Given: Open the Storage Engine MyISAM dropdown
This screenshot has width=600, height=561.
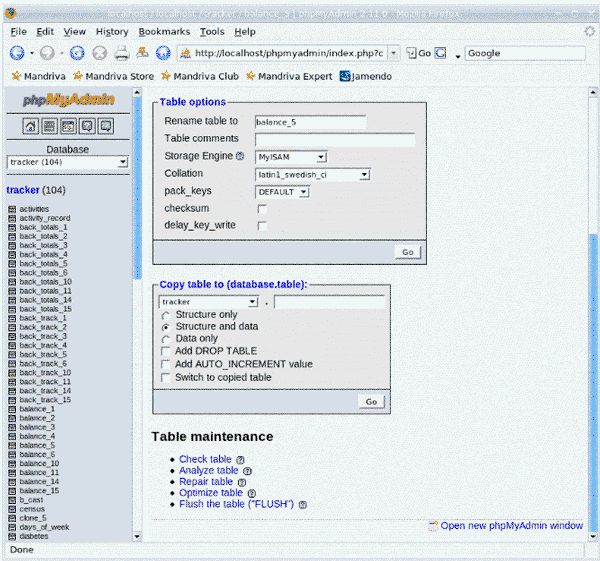Looking at the screenshot, I should coord(291,157).
